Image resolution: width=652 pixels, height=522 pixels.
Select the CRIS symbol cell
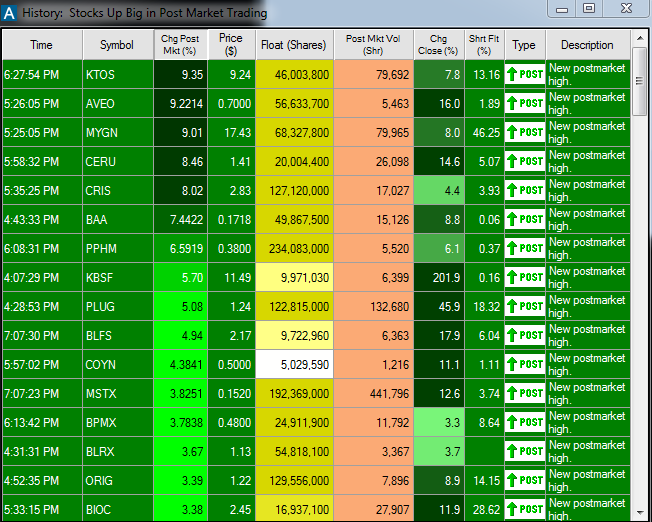(118, 190)
